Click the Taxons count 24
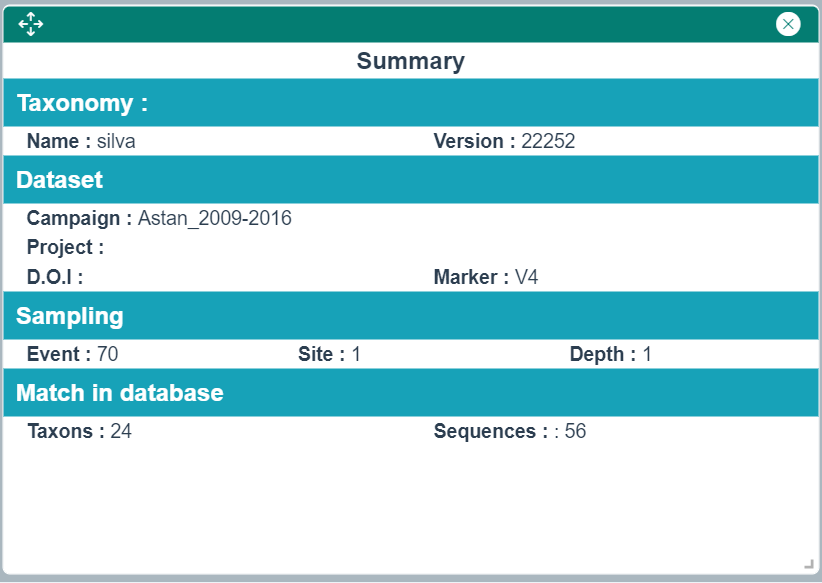This screenshot has width=822, height=583. tap(121, 431)
